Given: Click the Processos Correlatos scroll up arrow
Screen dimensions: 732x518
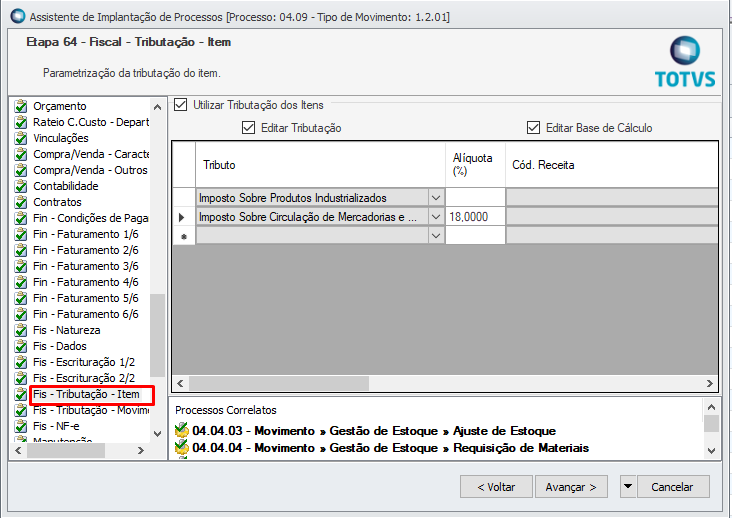Looking at the screenshot, I should click(x=711, y=407).
